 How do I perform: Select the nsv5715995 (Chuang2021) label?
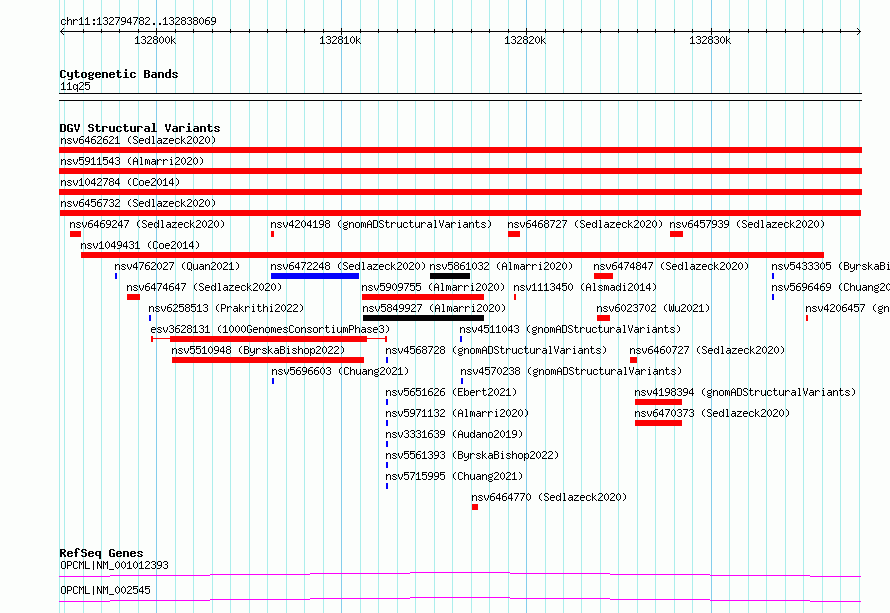pyautogui.click(x=454, y=476)
